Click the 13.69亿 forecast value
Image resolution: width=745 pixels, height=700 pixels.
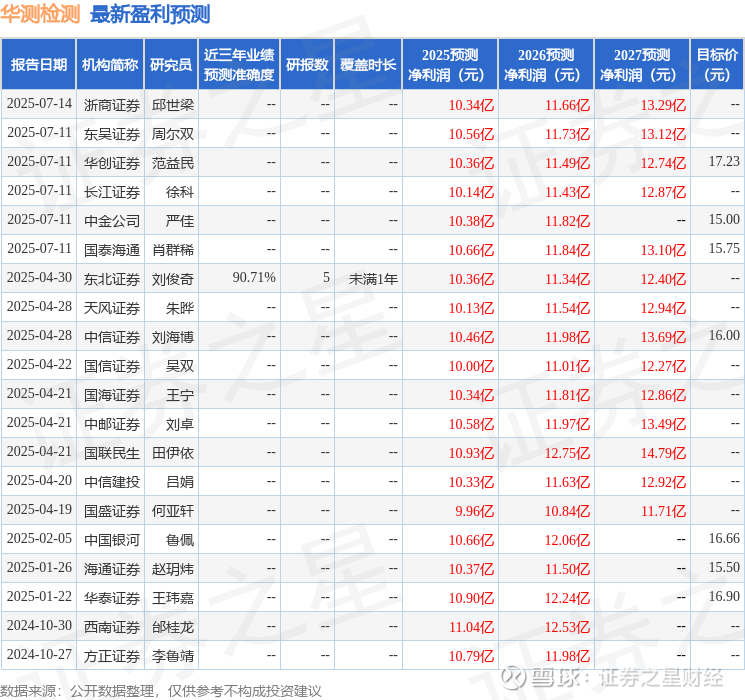[x=663, y=337]
